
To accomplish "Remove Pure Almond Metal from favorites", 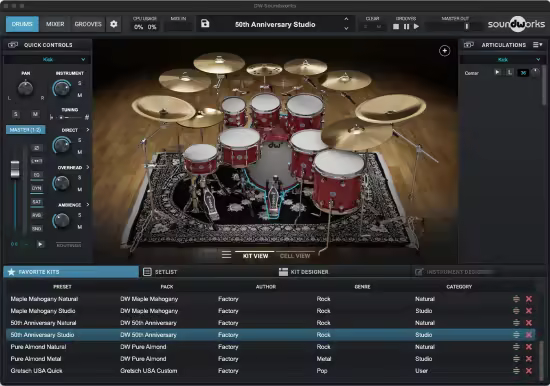I will click(529, 359).
